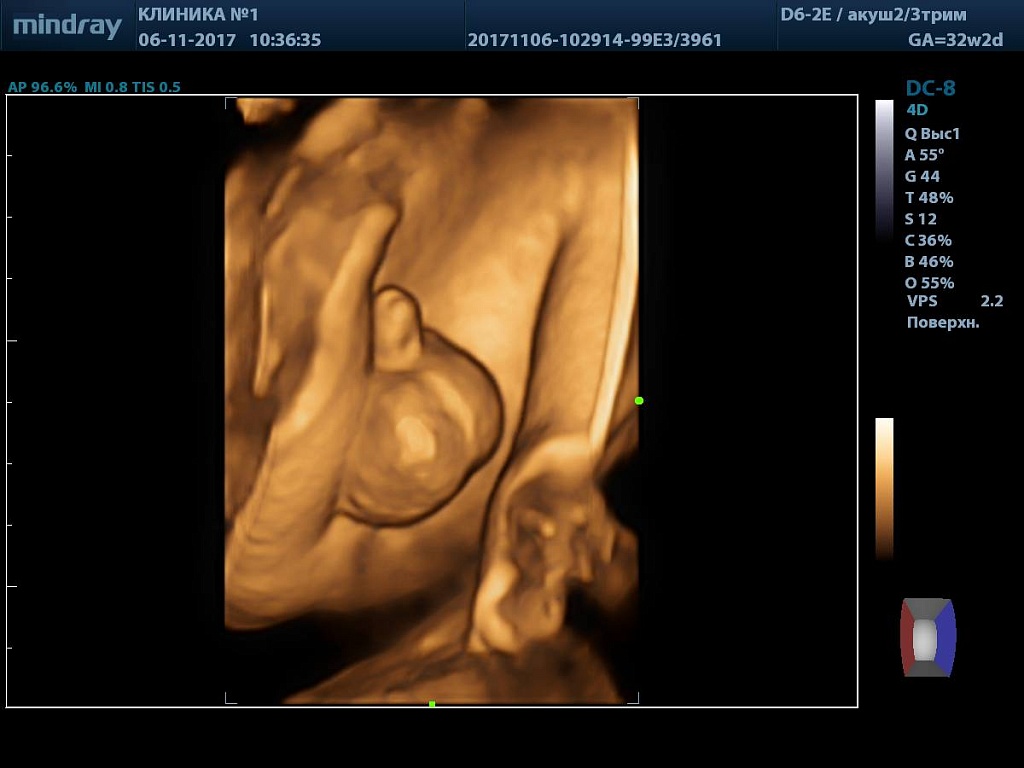Click the mindray logo
Viewport: 1024px width, 768px height.
(x=67, y=26)
